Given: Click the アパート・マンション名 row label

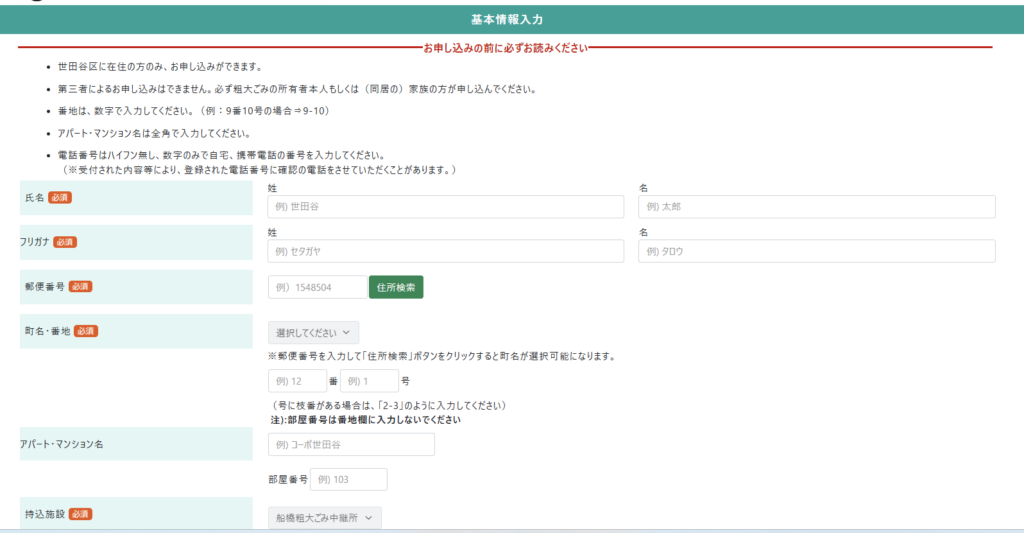Looking at the screenshot, I should (61, 444).
